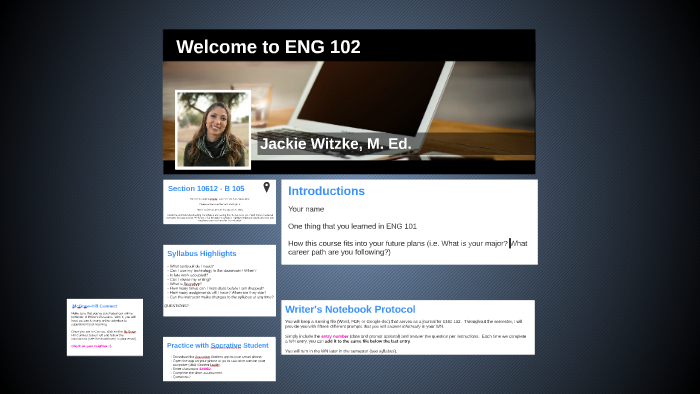This screenshot has width=700, height=394.
Task: Click the Welcome to ENG 102 title
Action: click(268, 47)
